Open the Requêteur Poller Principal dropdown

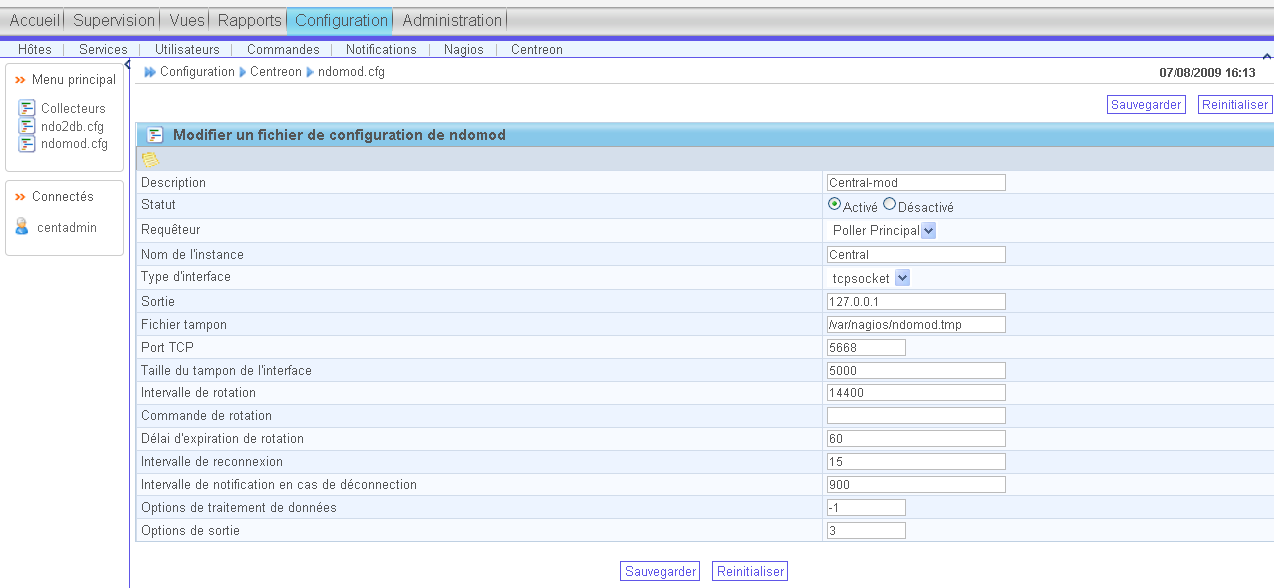coord(928,231)
